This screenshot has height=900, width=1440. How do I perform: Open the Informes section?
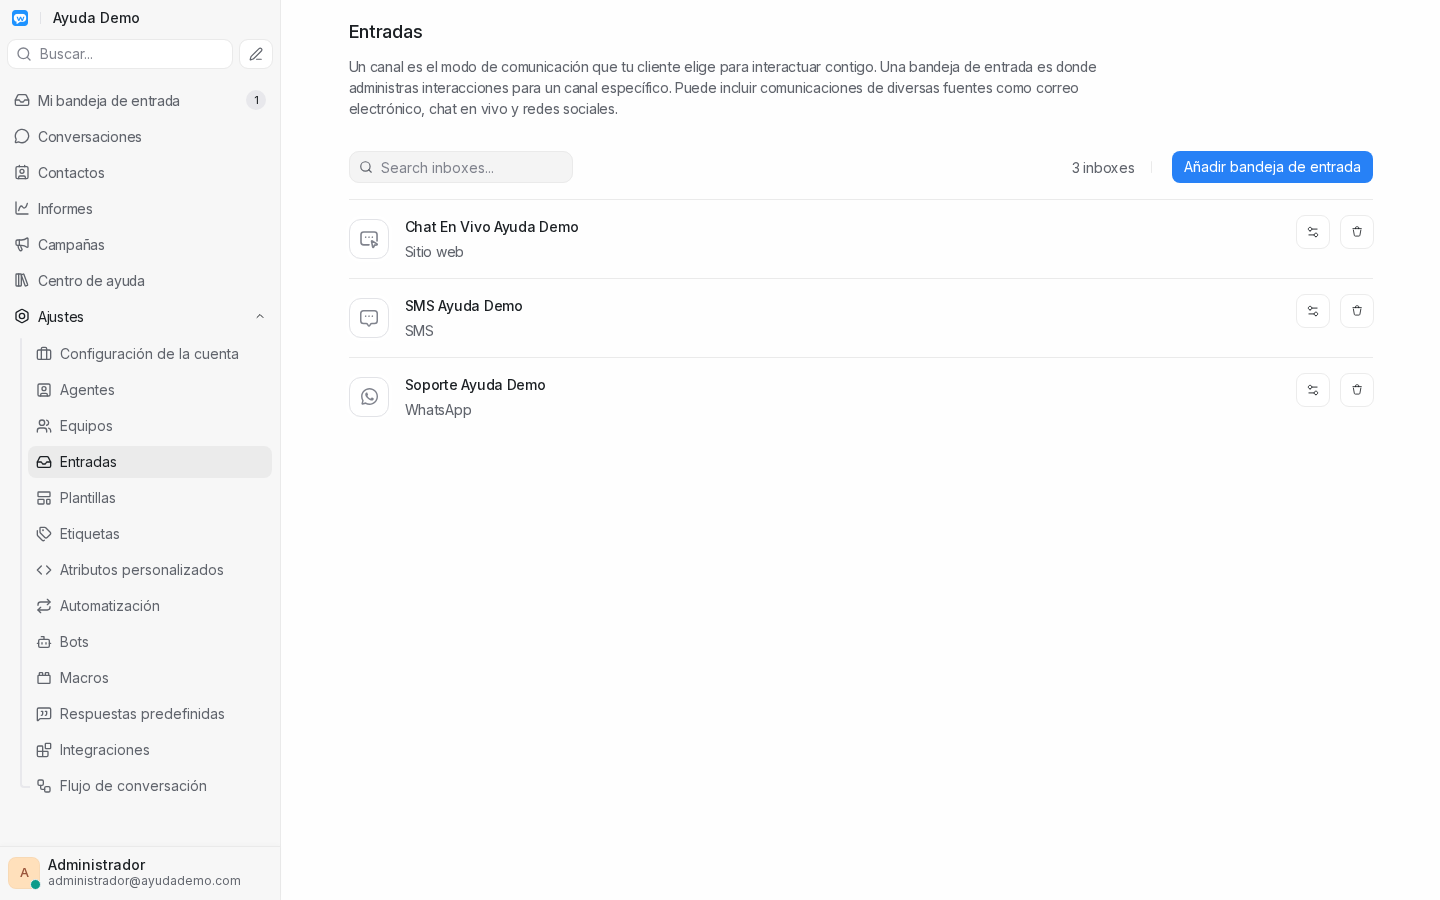click(140, 208)
